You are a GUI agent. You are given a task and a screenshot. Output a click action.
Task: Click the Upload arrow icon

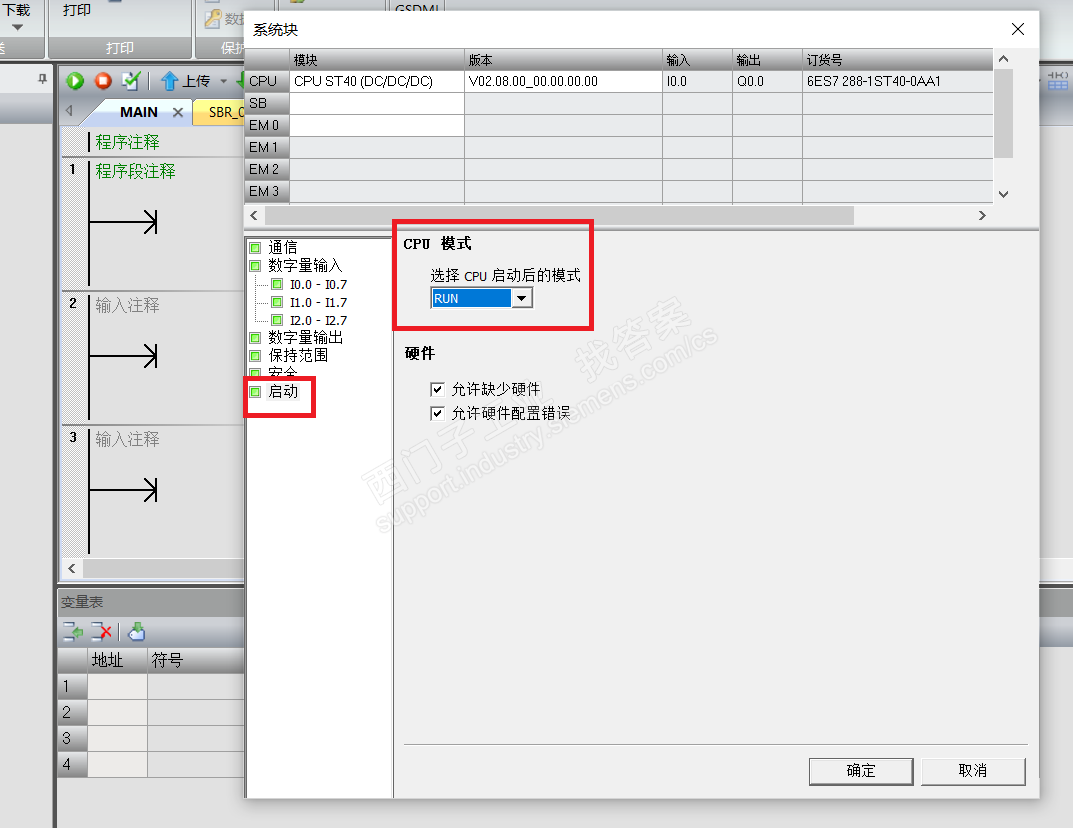(x=169, y=81)
